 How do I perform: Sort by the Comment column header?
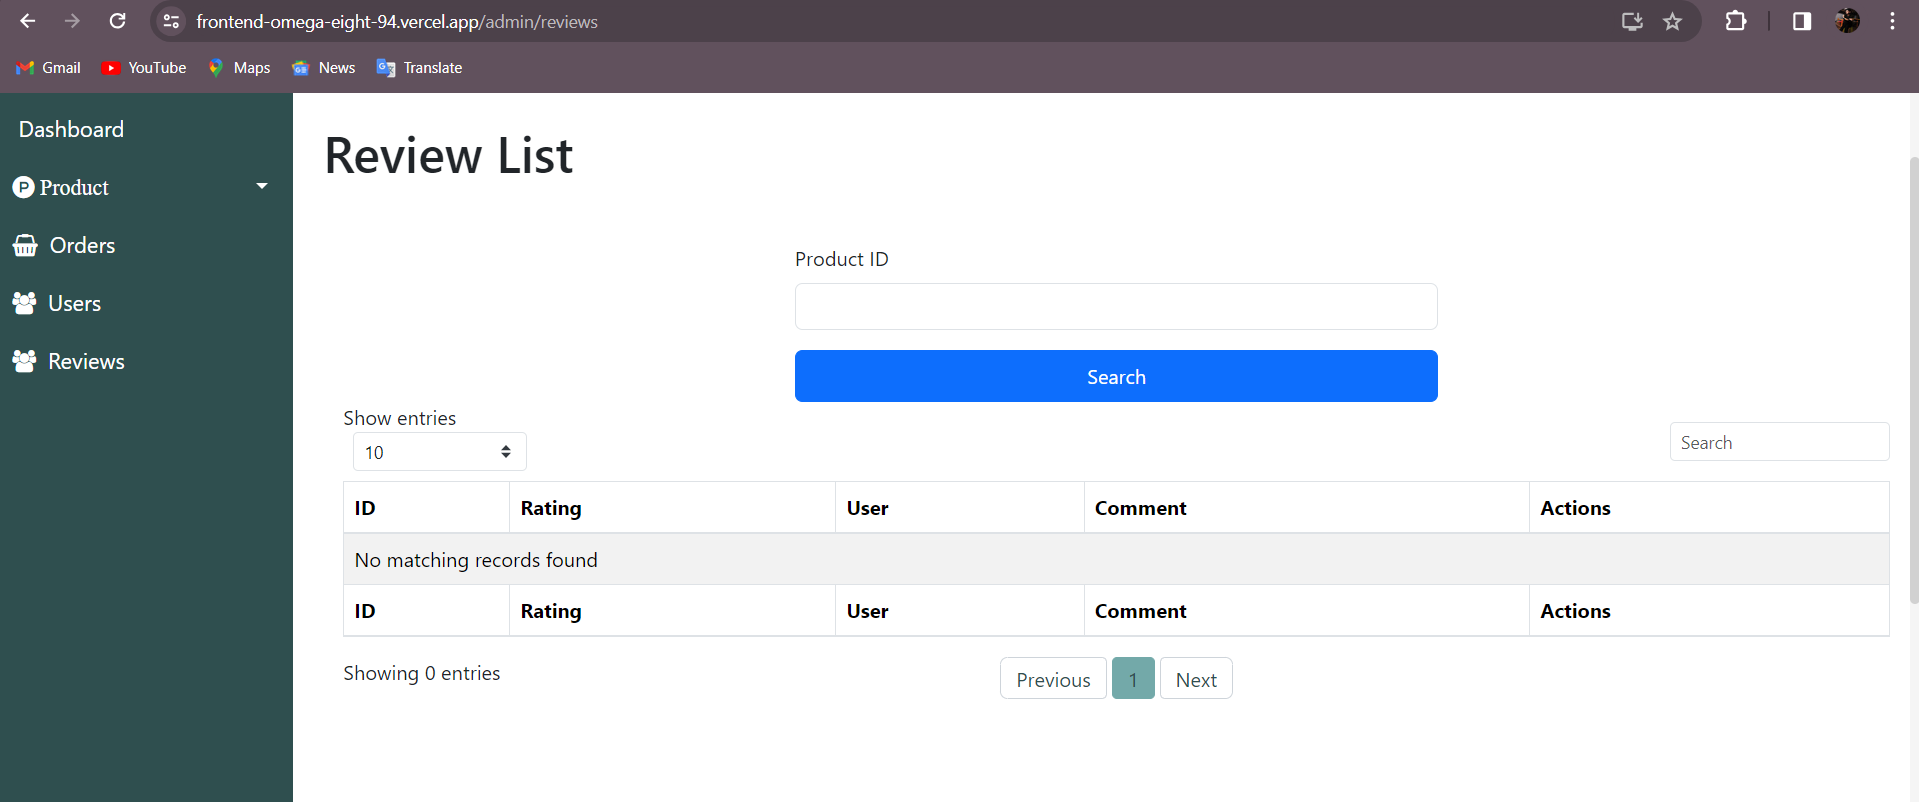click(x=1307, y=508)
